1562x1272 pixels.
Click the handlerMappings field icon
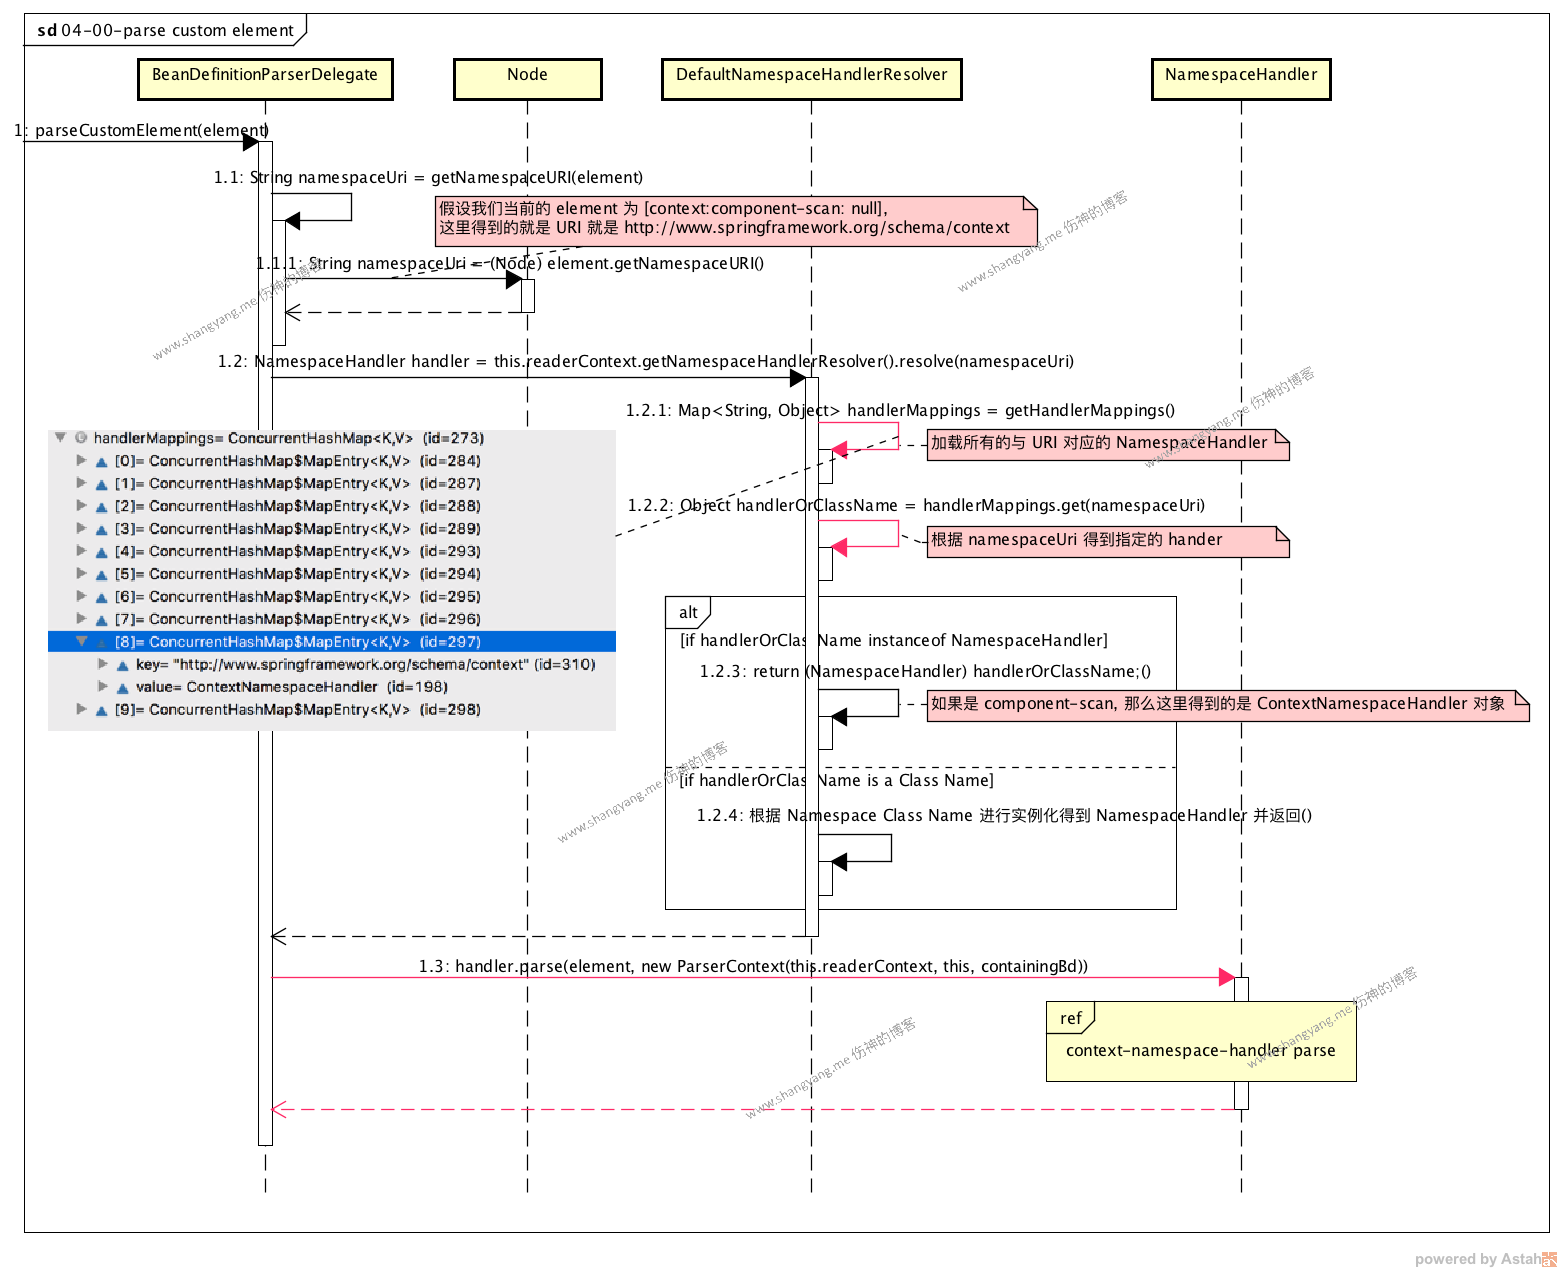[x=81, y=438]
